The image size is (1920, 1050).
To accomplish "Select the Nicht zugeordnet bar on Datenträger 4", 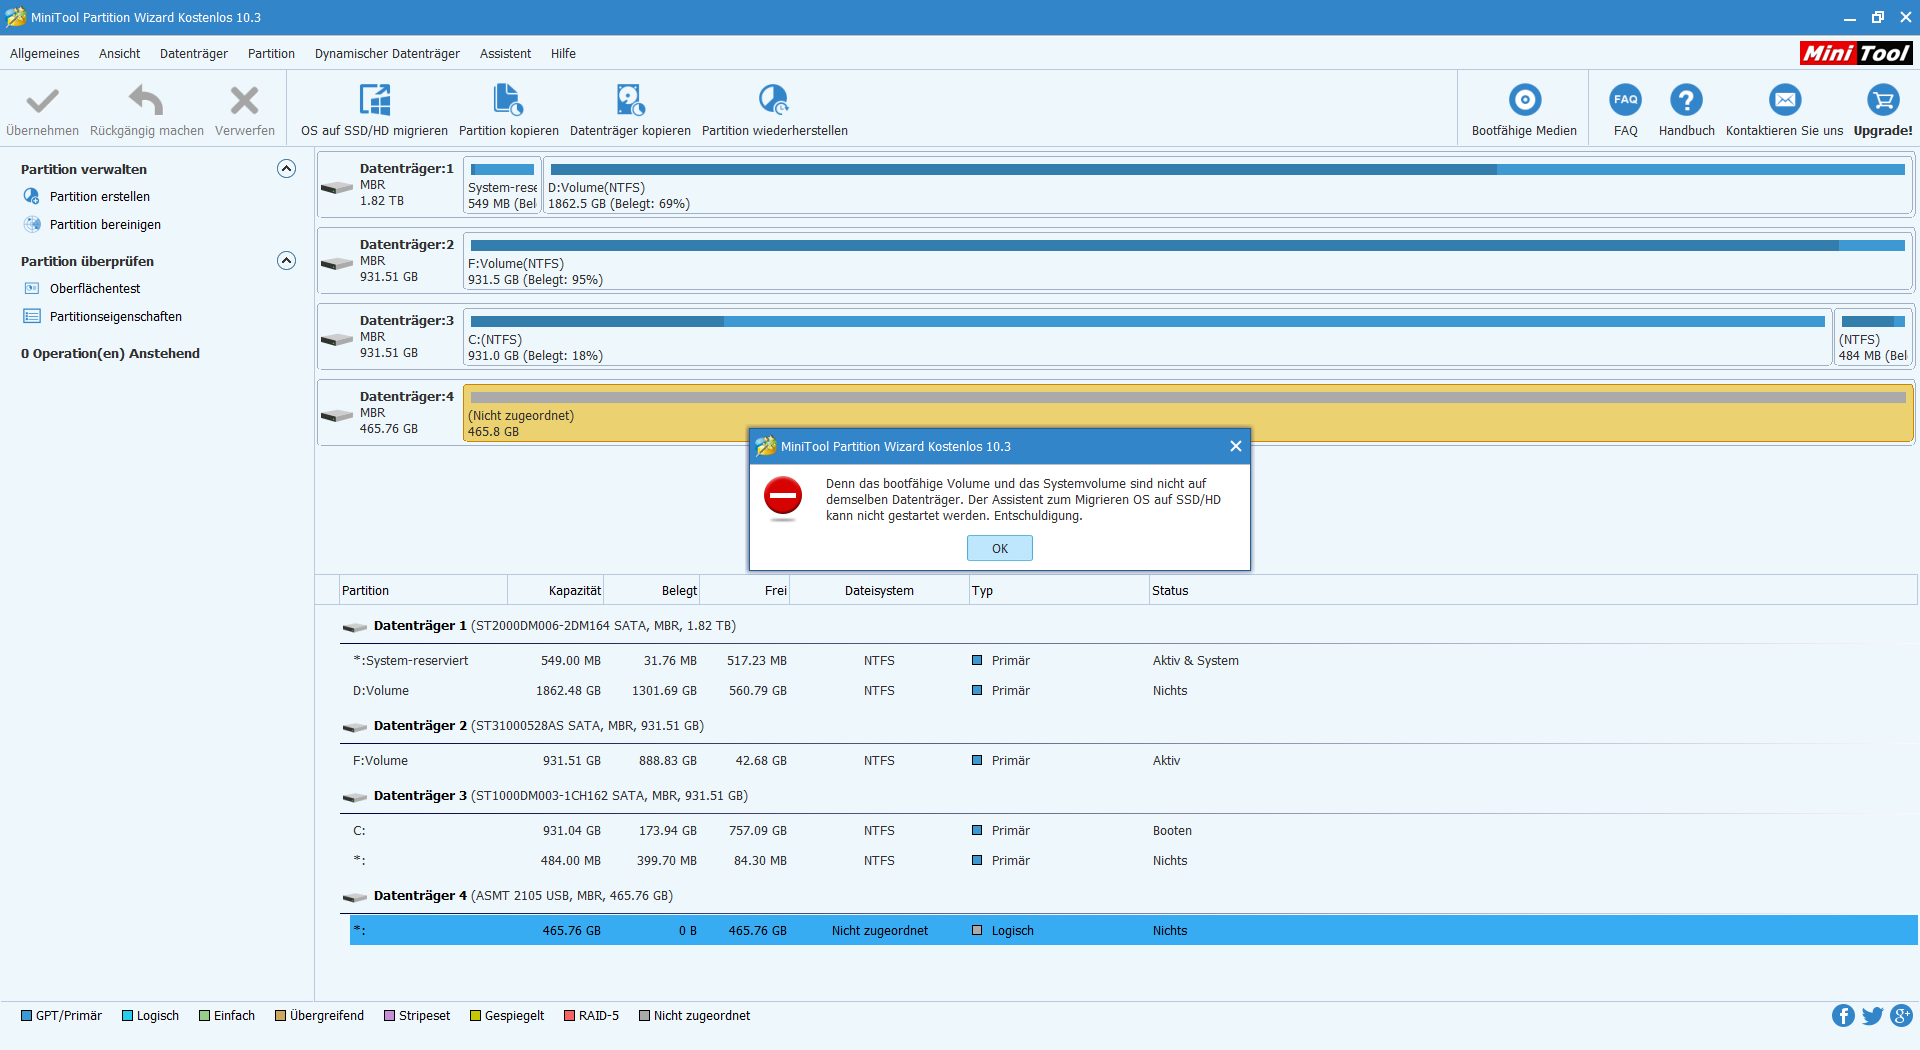I will tap(1188, 414).
